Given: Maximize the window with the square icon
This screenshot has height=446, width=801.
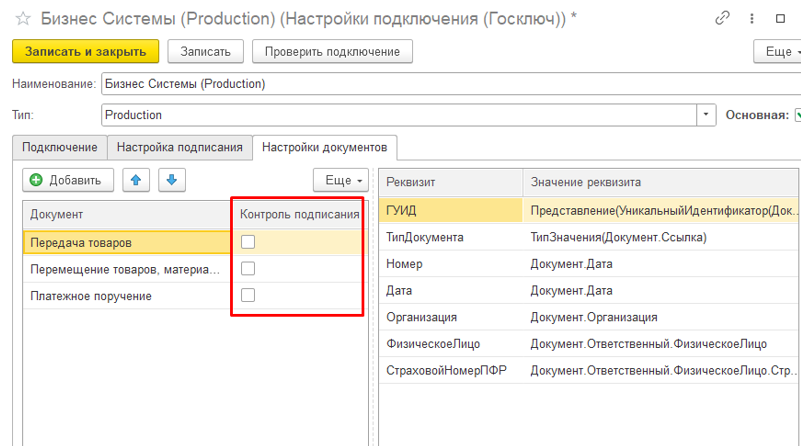Looking at the screenshot, I should (x=780, y=18).
